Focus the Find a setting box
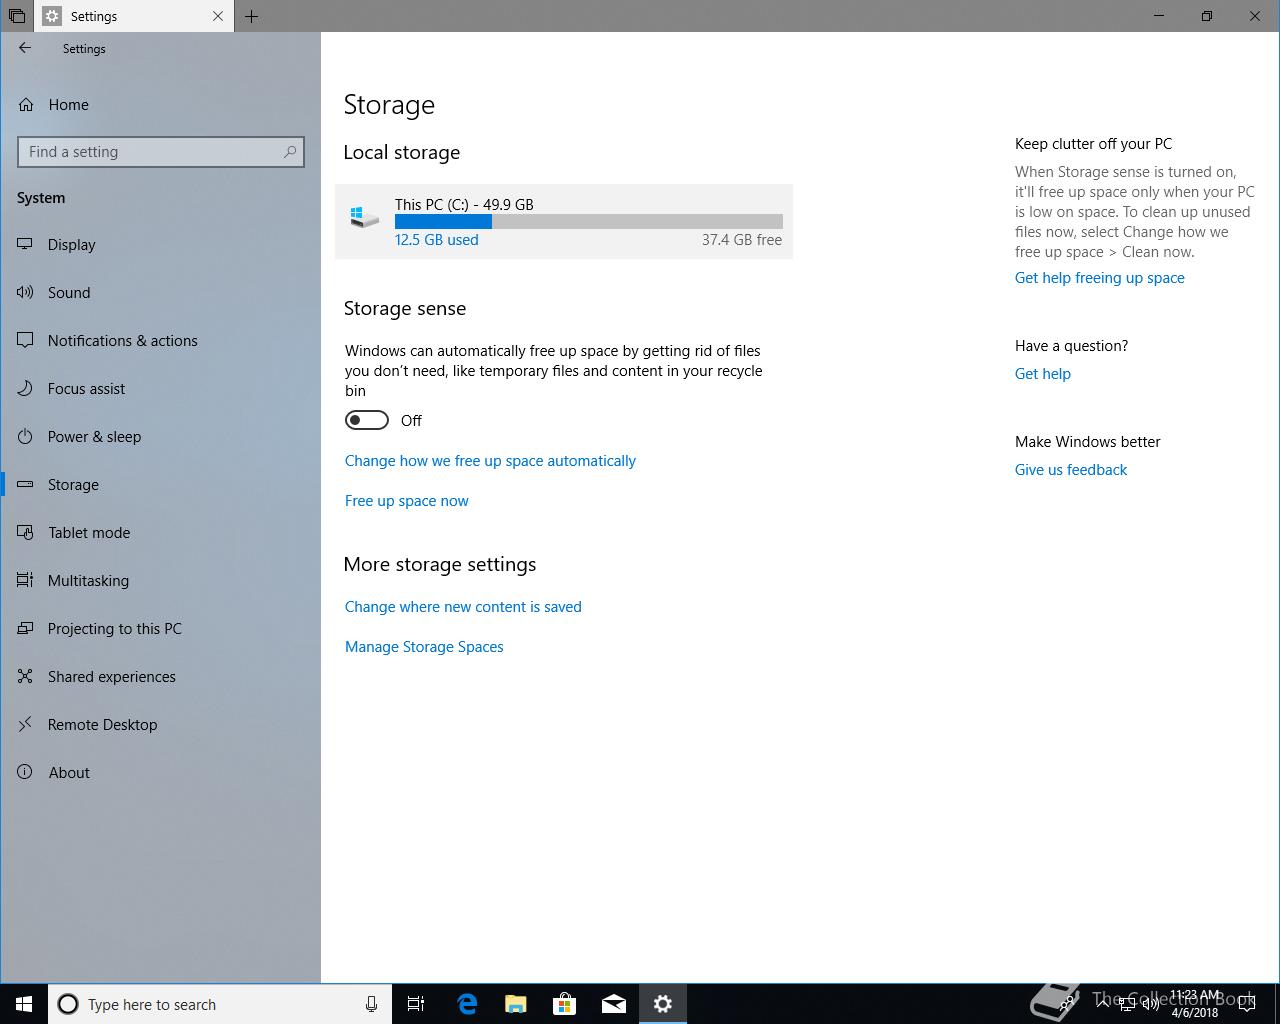Screen dimensions: 1280x1024 coord(161,152)
